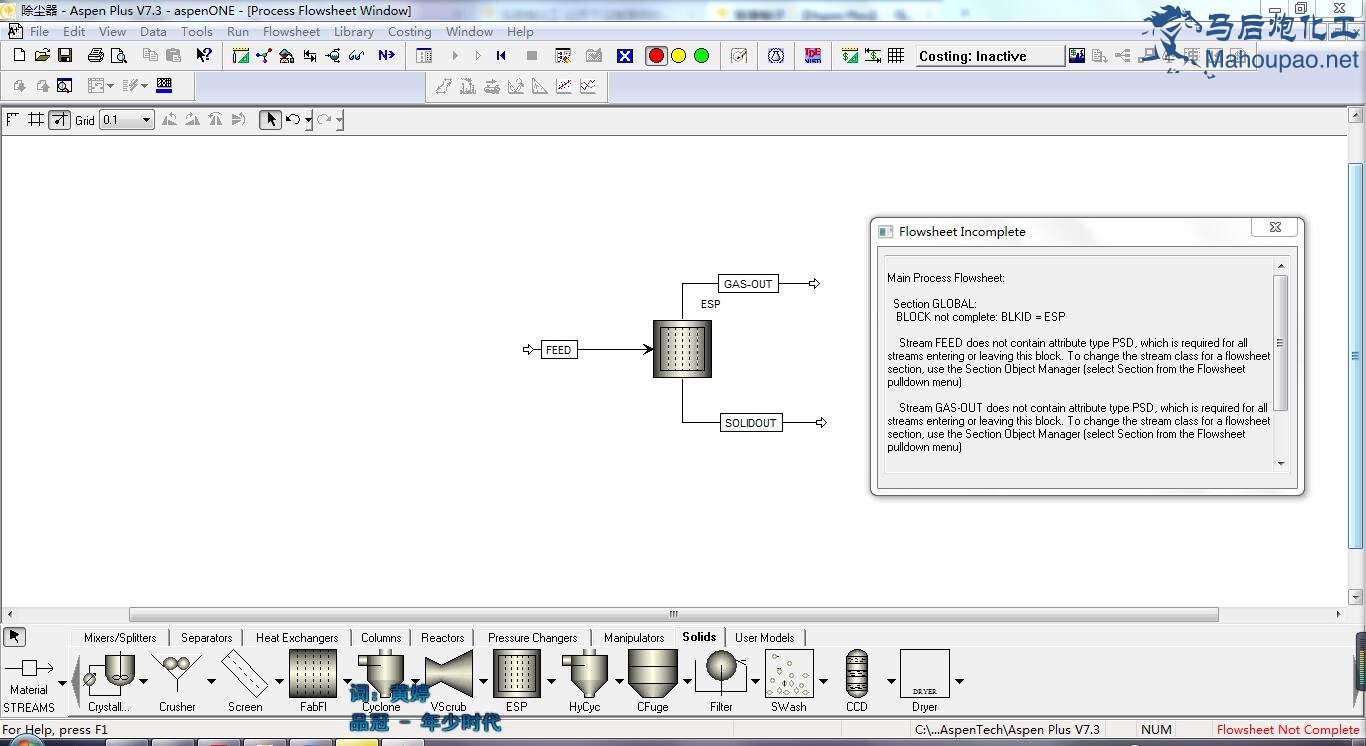The height and width of the screenshot is (746, 1366).
Task: Expand ESP icon variants dropdown
Action: (x=551, y=682)
